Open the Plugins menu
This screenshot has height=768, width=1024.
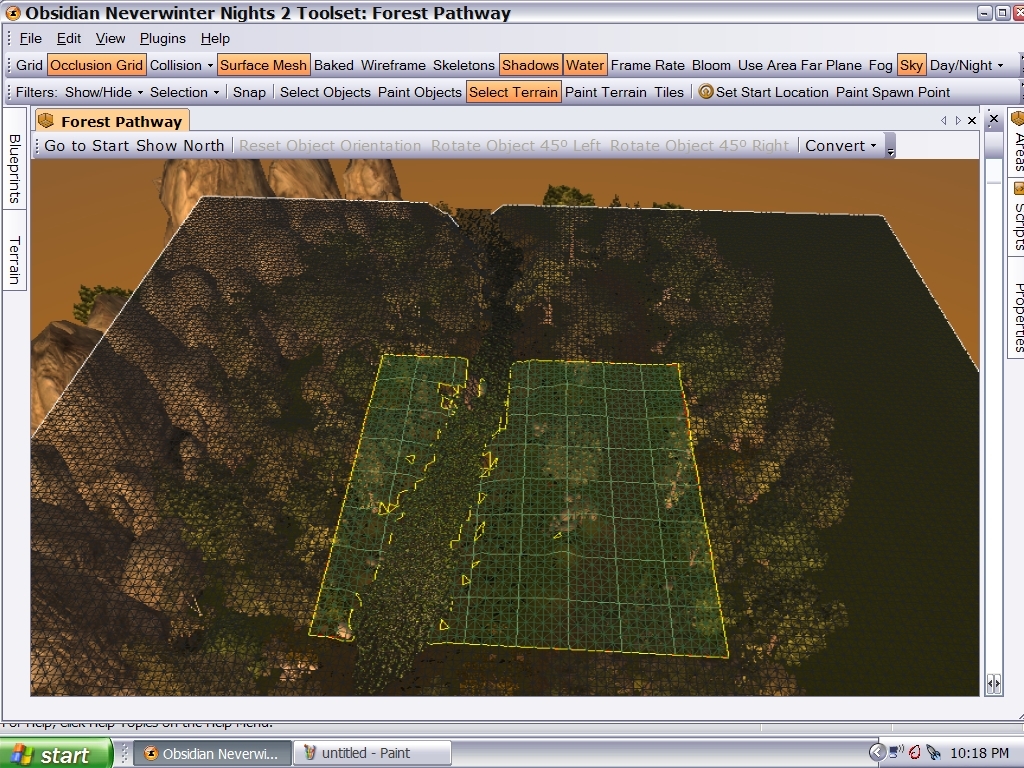point(162,38)
